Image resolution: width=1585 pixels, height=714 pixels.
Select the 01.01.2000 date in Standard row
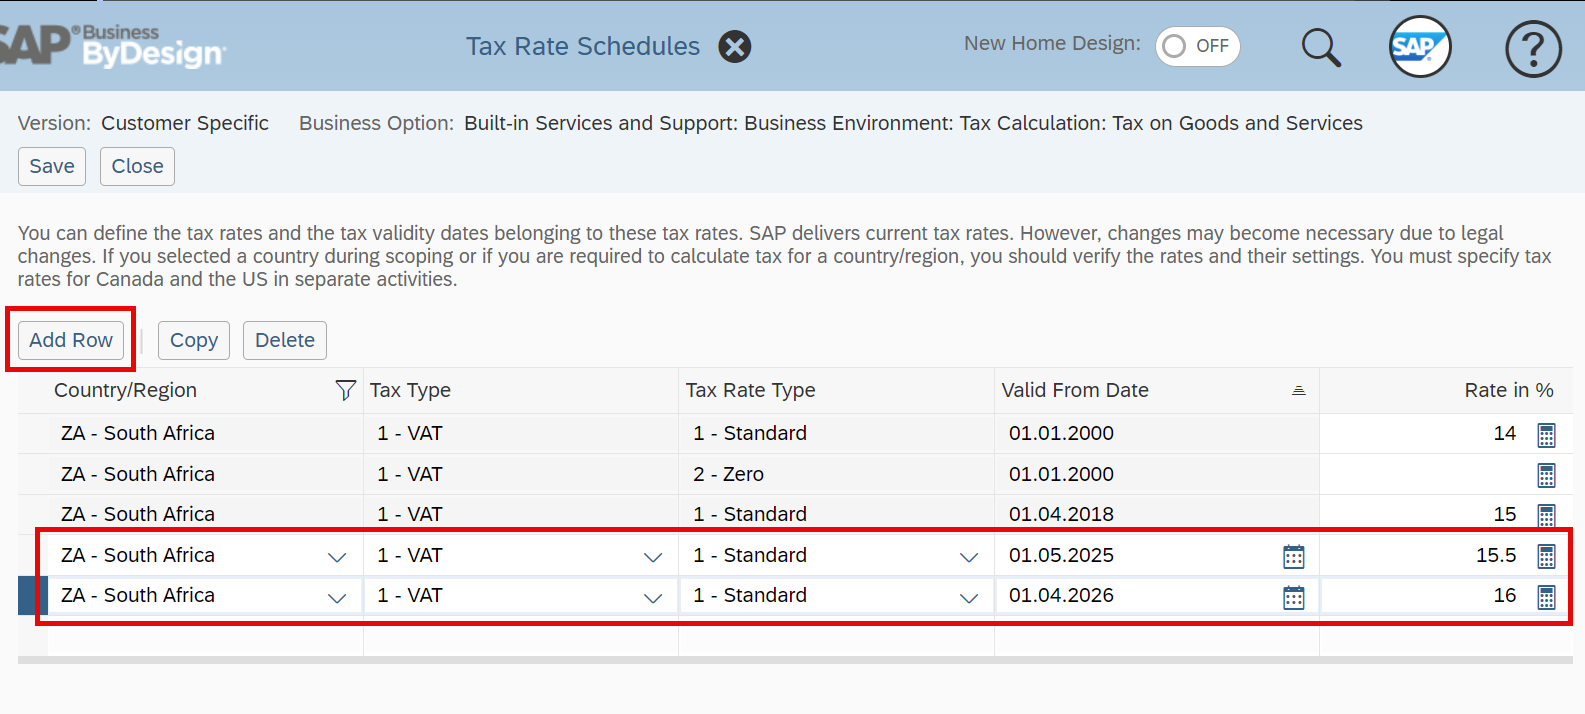point(1061,433)
